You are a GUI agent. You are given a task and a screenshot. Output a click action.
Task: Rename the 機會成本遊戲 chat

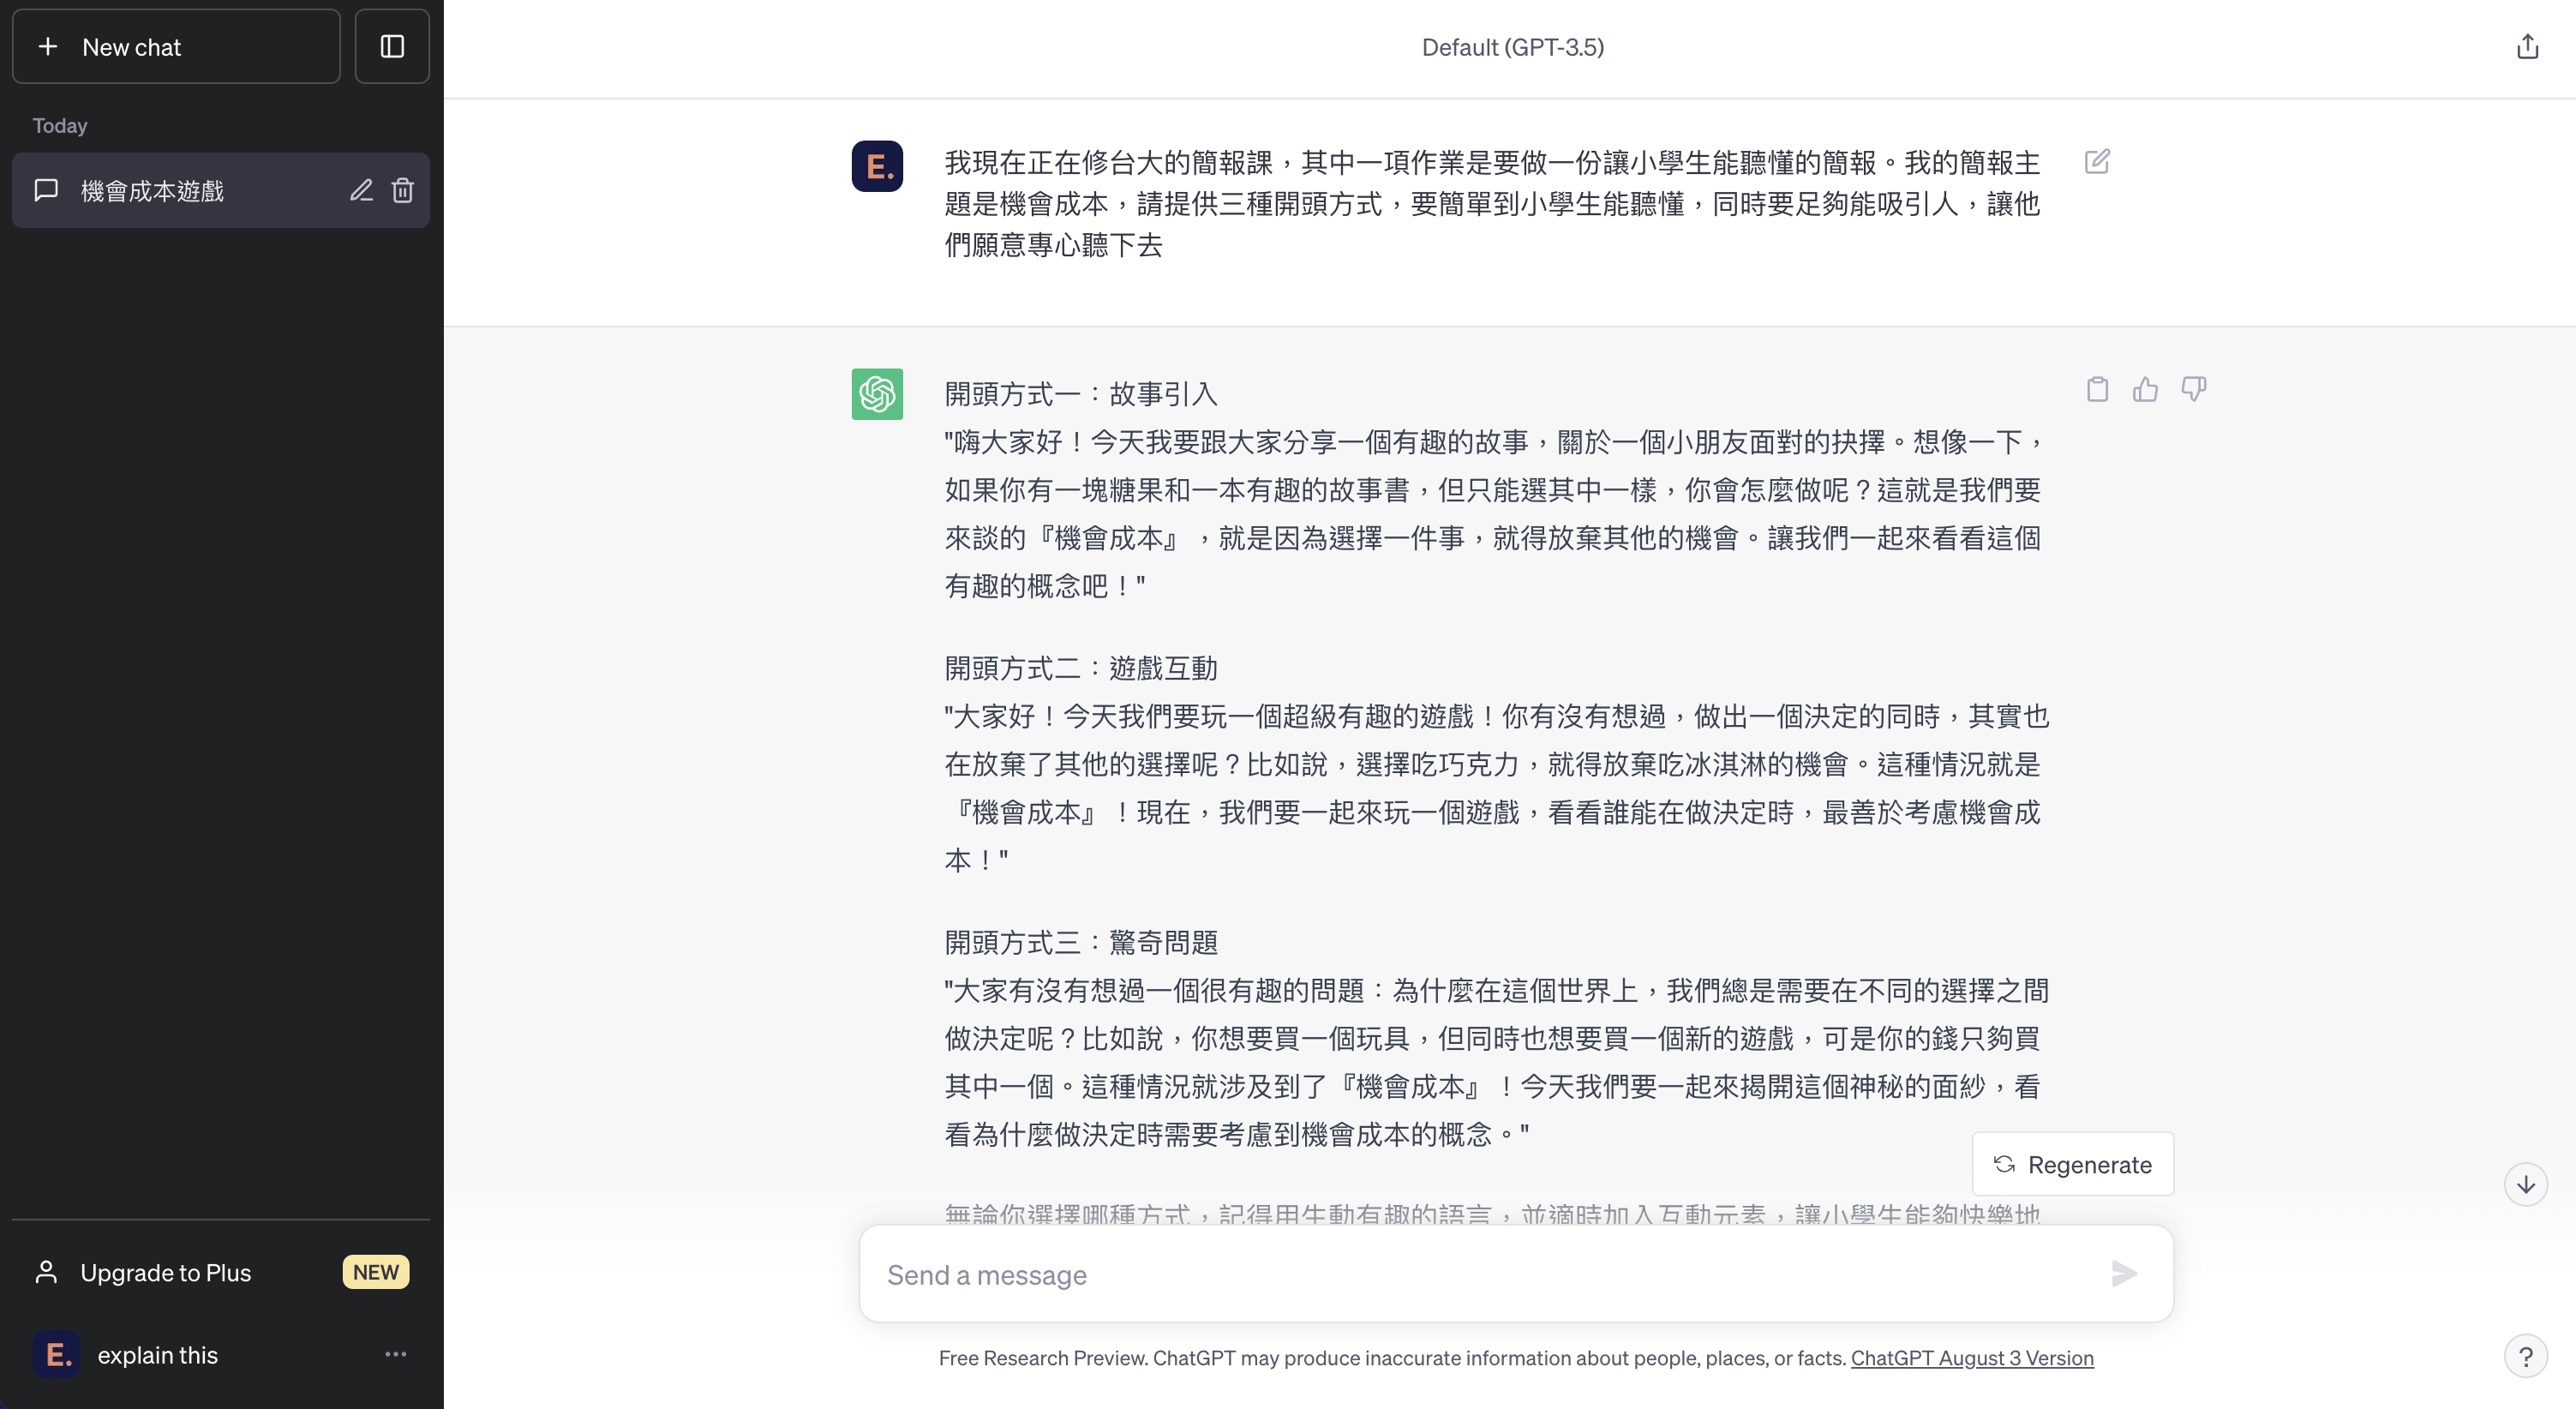pos(362,190)
